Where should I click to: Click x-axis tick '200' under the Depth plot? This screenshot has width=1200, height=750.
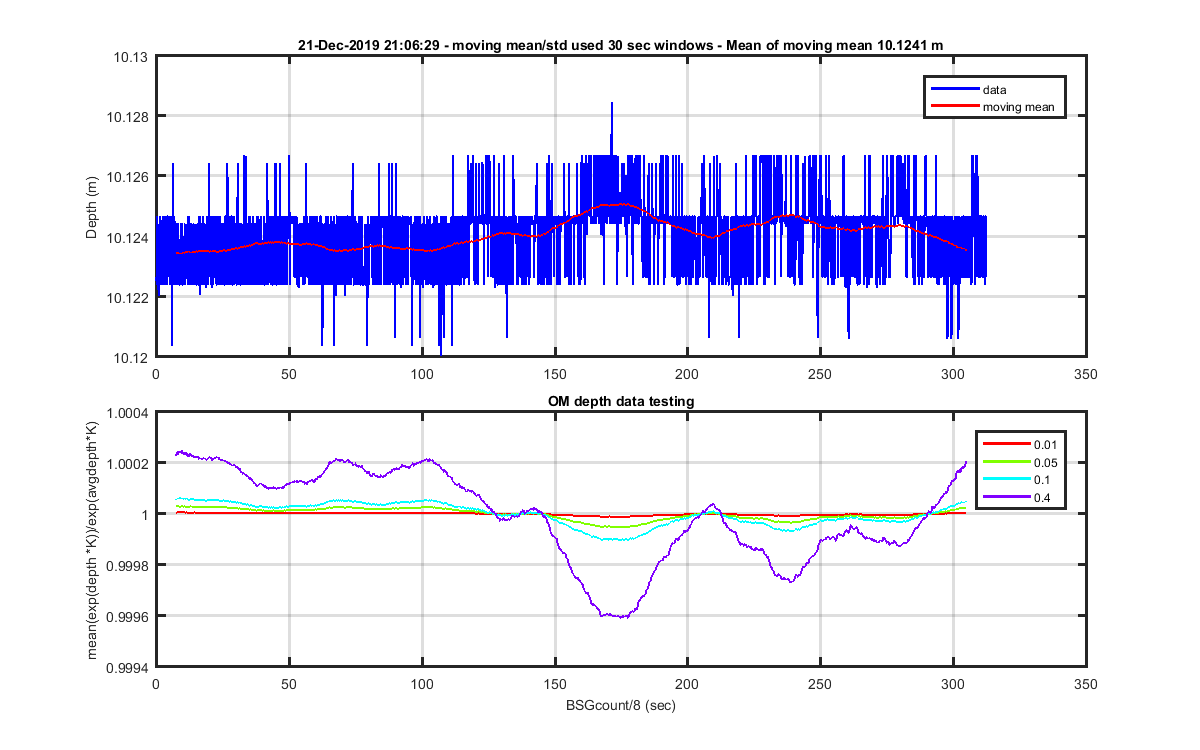tap(687, 374)
